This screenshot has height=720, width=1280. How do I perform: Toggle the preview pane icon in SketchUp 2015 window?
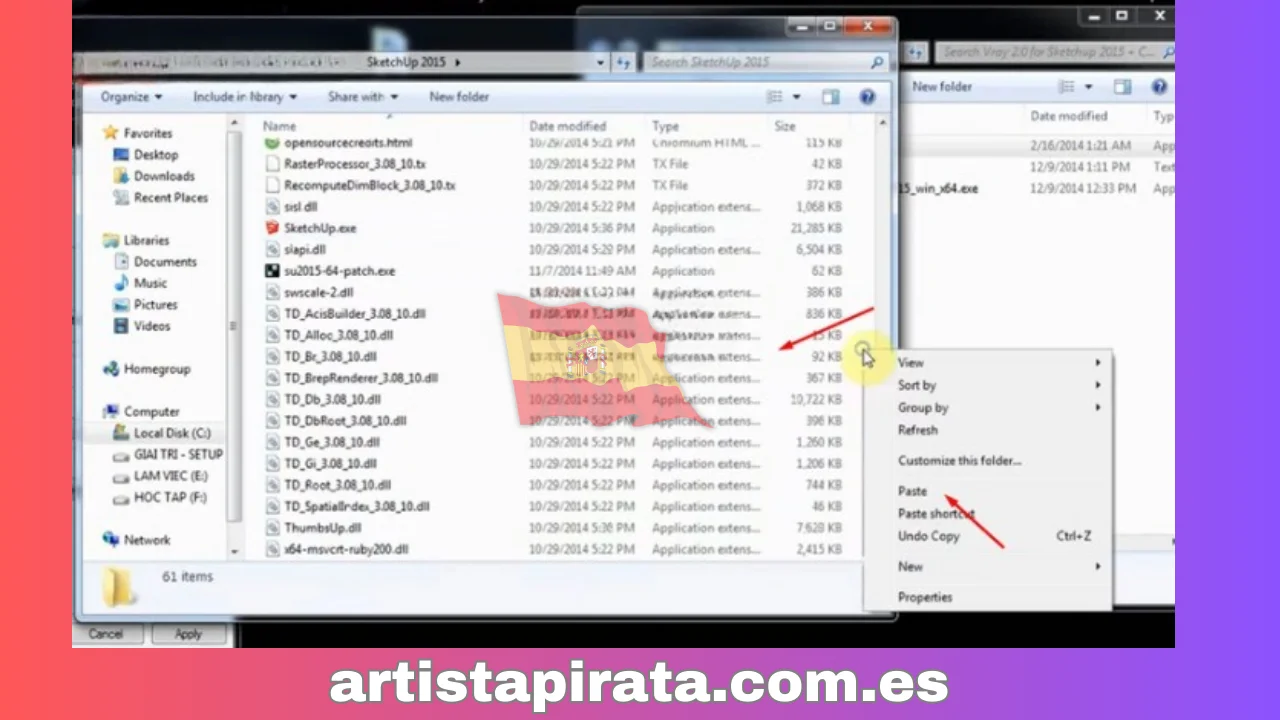point(830,97)
